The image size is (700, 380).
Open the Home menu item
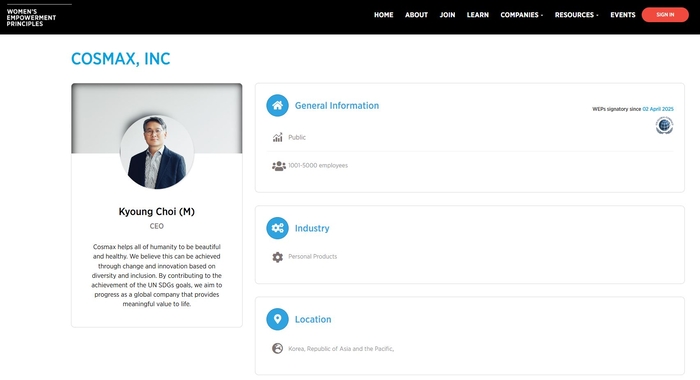pos(383,15)
